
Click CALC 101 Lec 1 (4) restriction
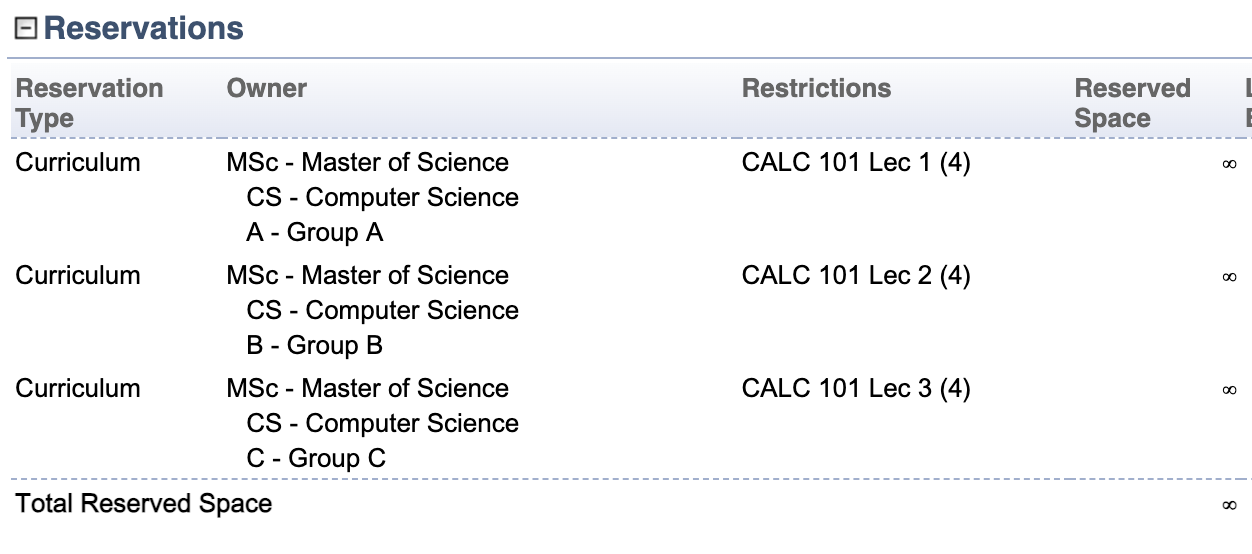coord(856,162)
